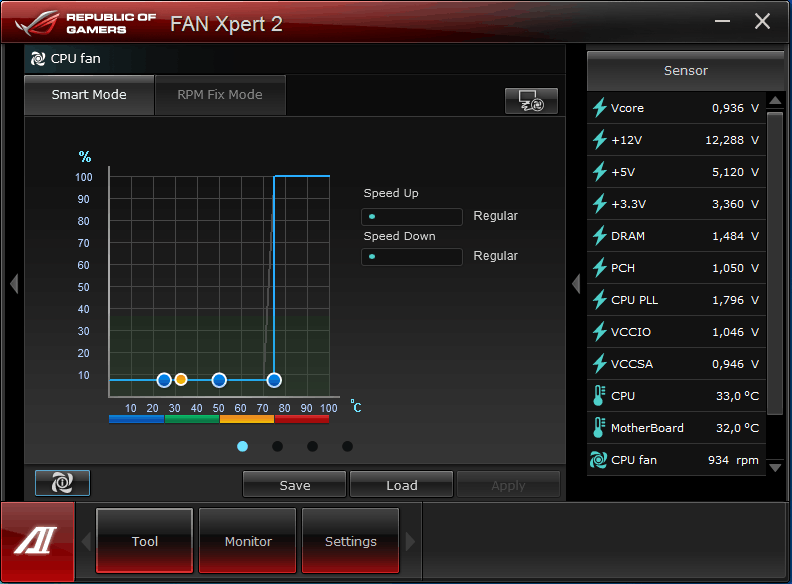The width and height of the screenshot is (792, 584).
Task: Select the third fan page dot
Action: pyautogui.click(x=313, y=446)
